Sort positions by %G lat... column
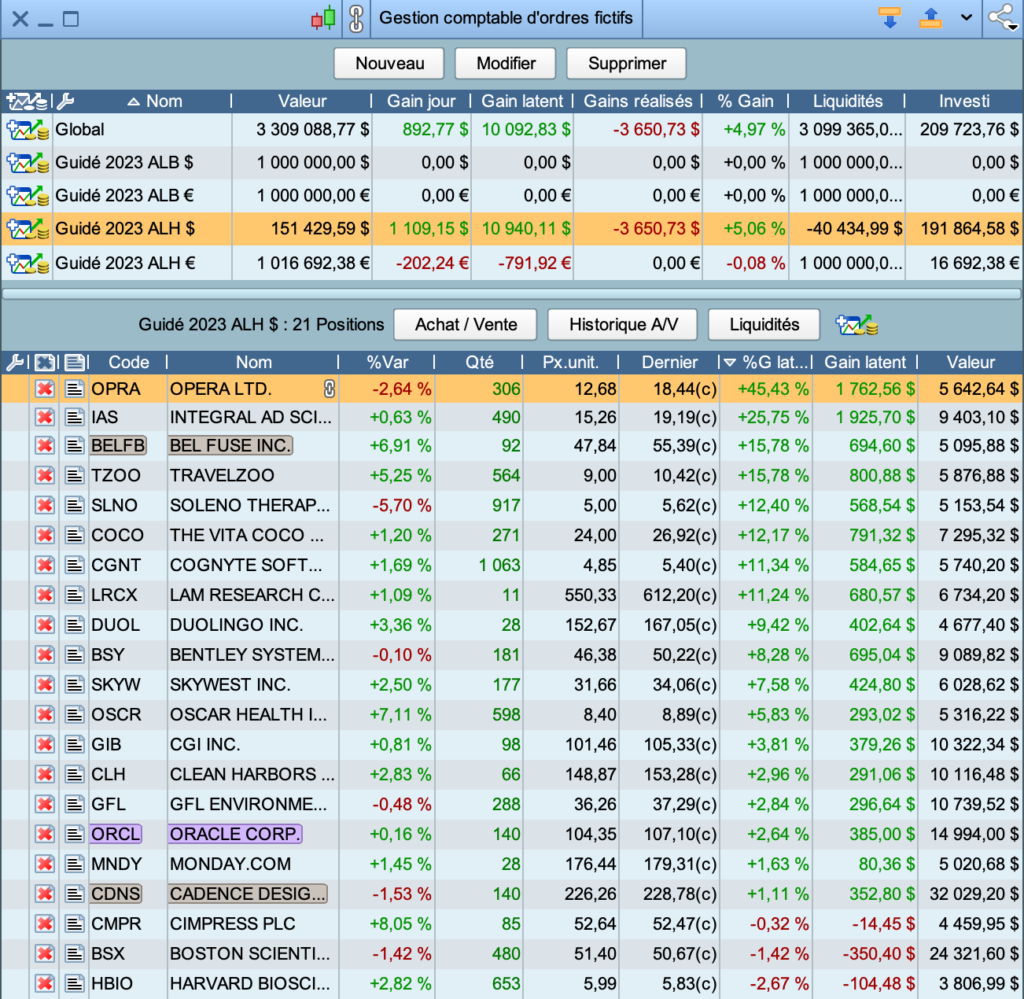Image resolution: width=1024 pixels, height=999 pixels. coord(767,362)
